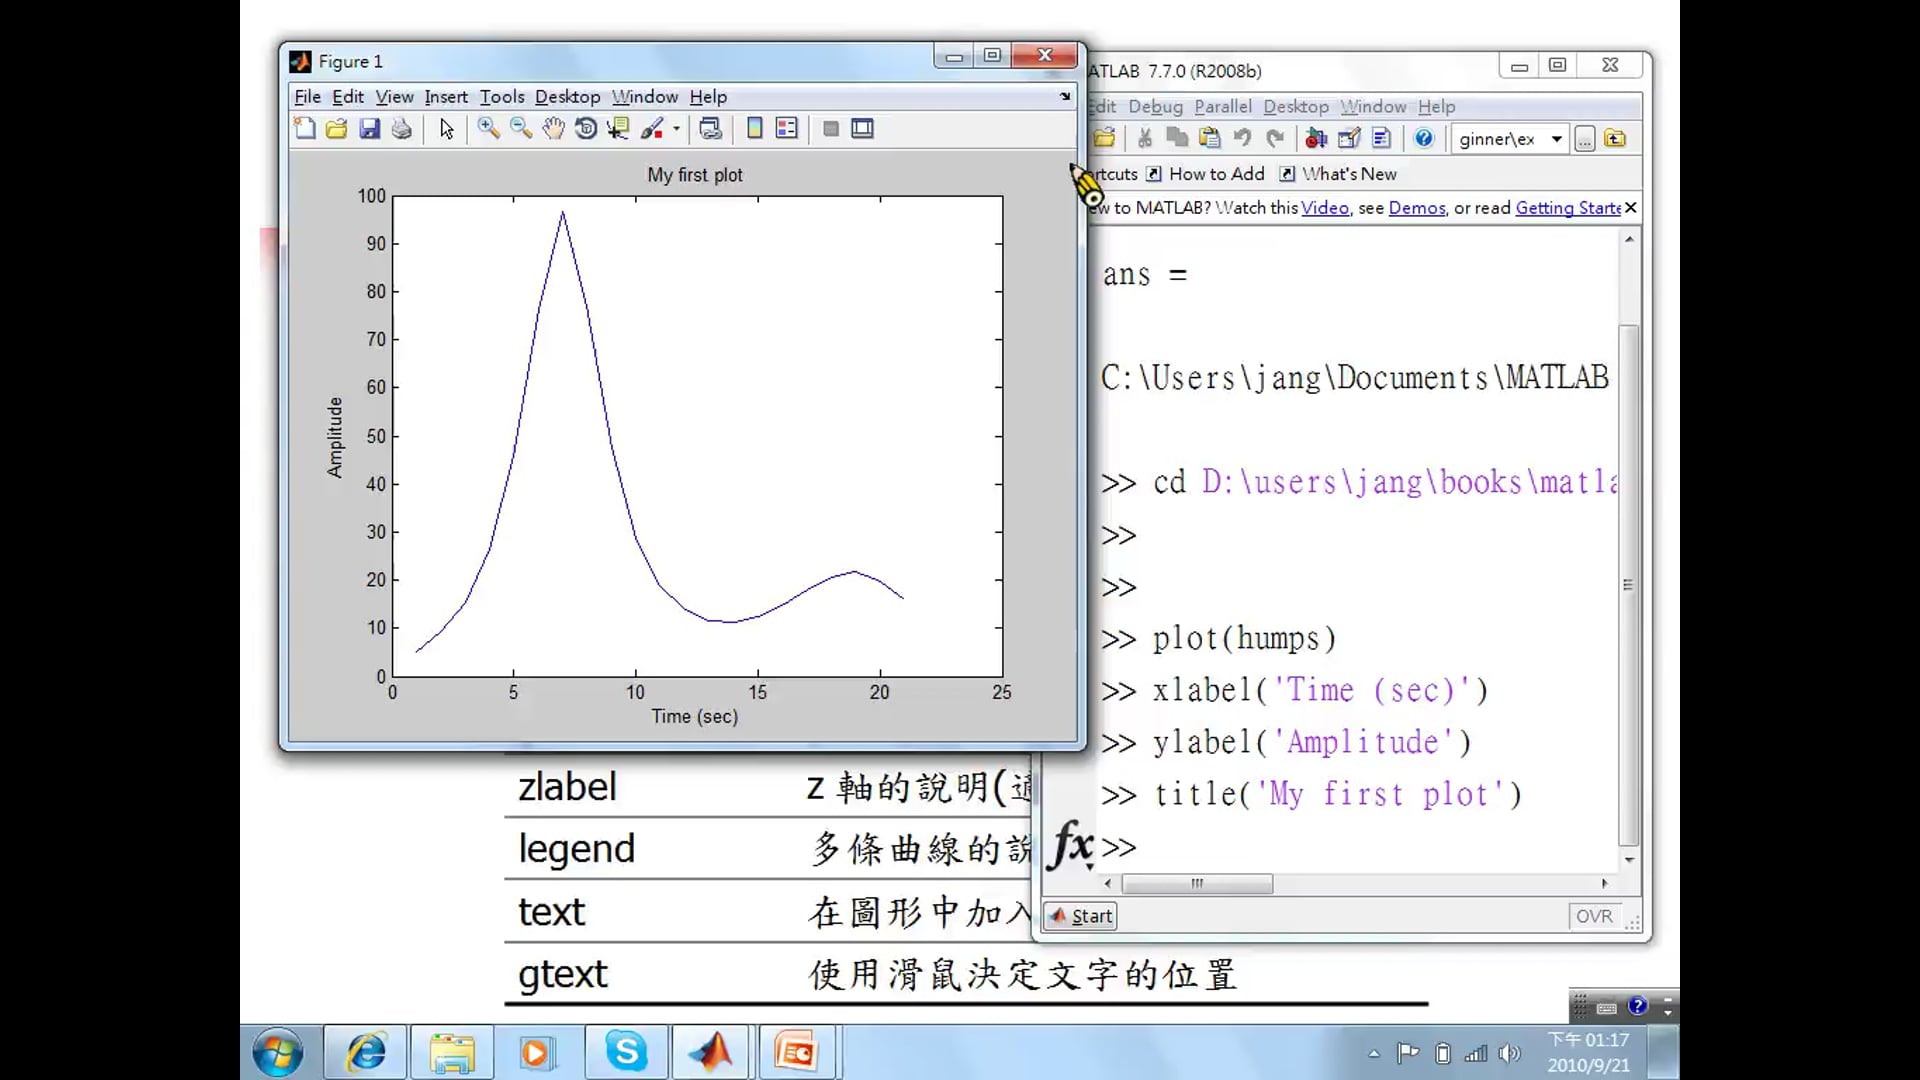Toggle the Brush data tool
Image resolution: width=1920 pixels, height=1080 pixels.
click(652, 128)
